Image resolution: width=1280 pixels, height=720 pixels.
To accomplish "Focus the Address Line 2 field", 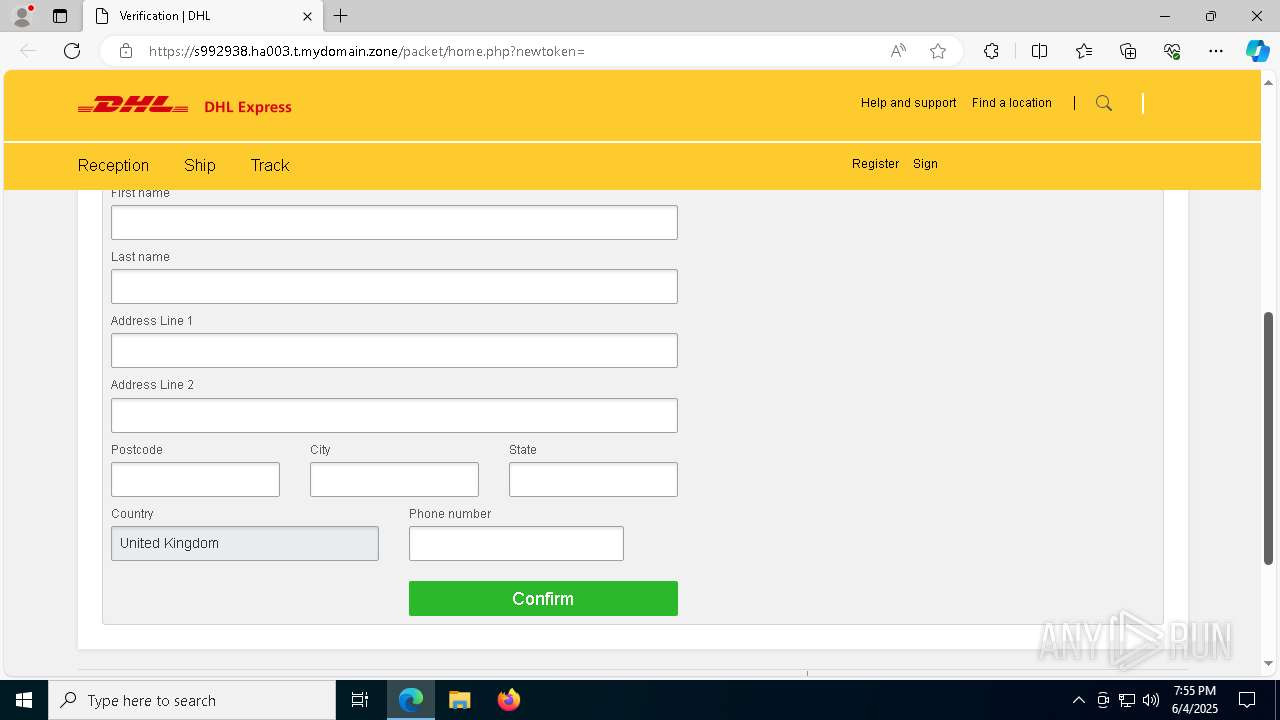I will 394,415.
